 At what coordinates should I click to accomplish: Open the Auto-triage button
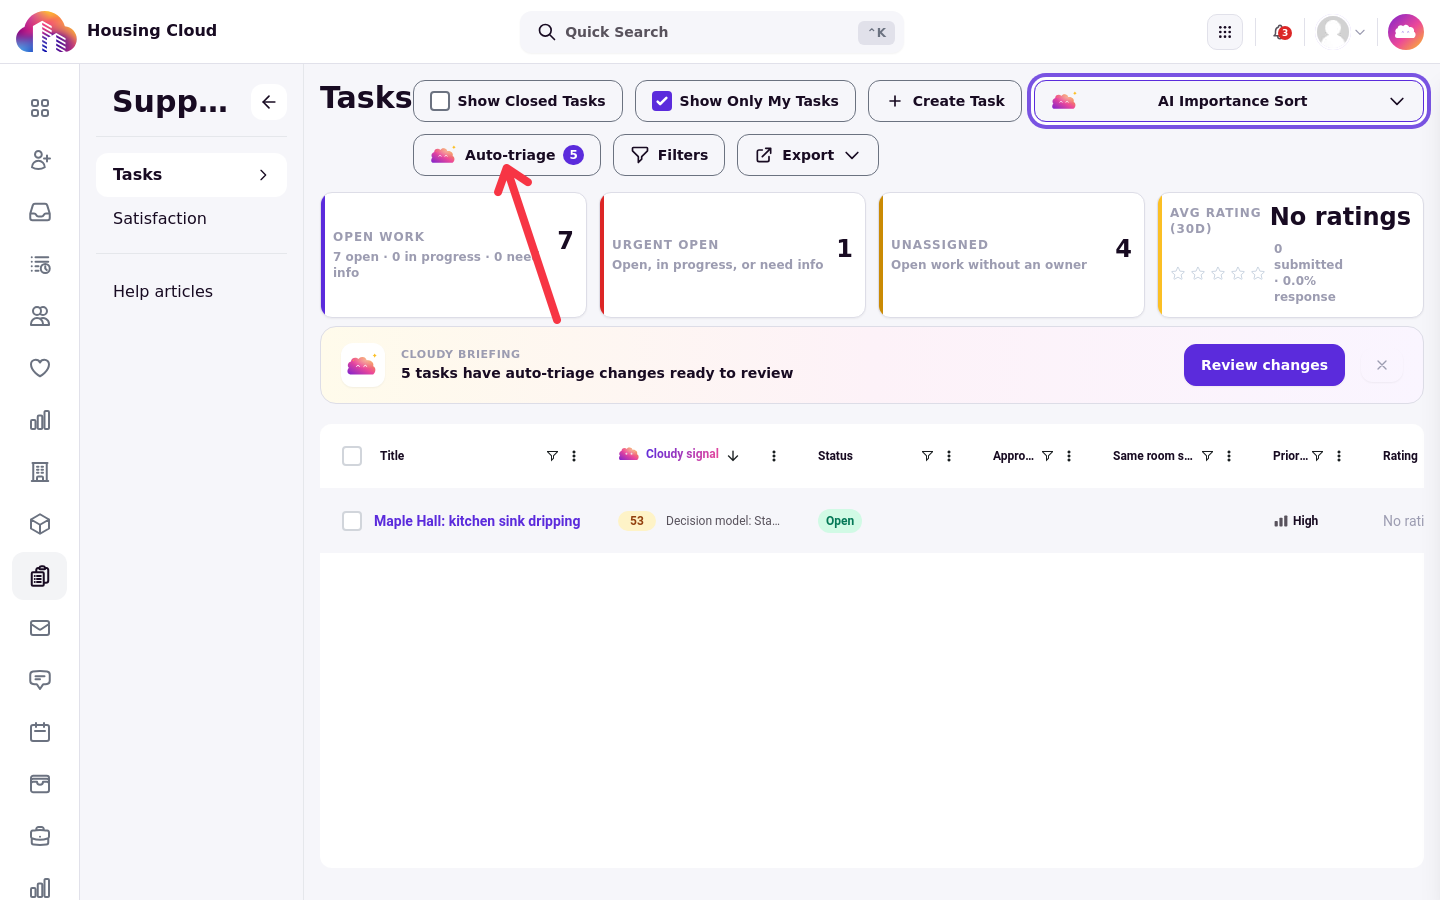click(507, 155)
